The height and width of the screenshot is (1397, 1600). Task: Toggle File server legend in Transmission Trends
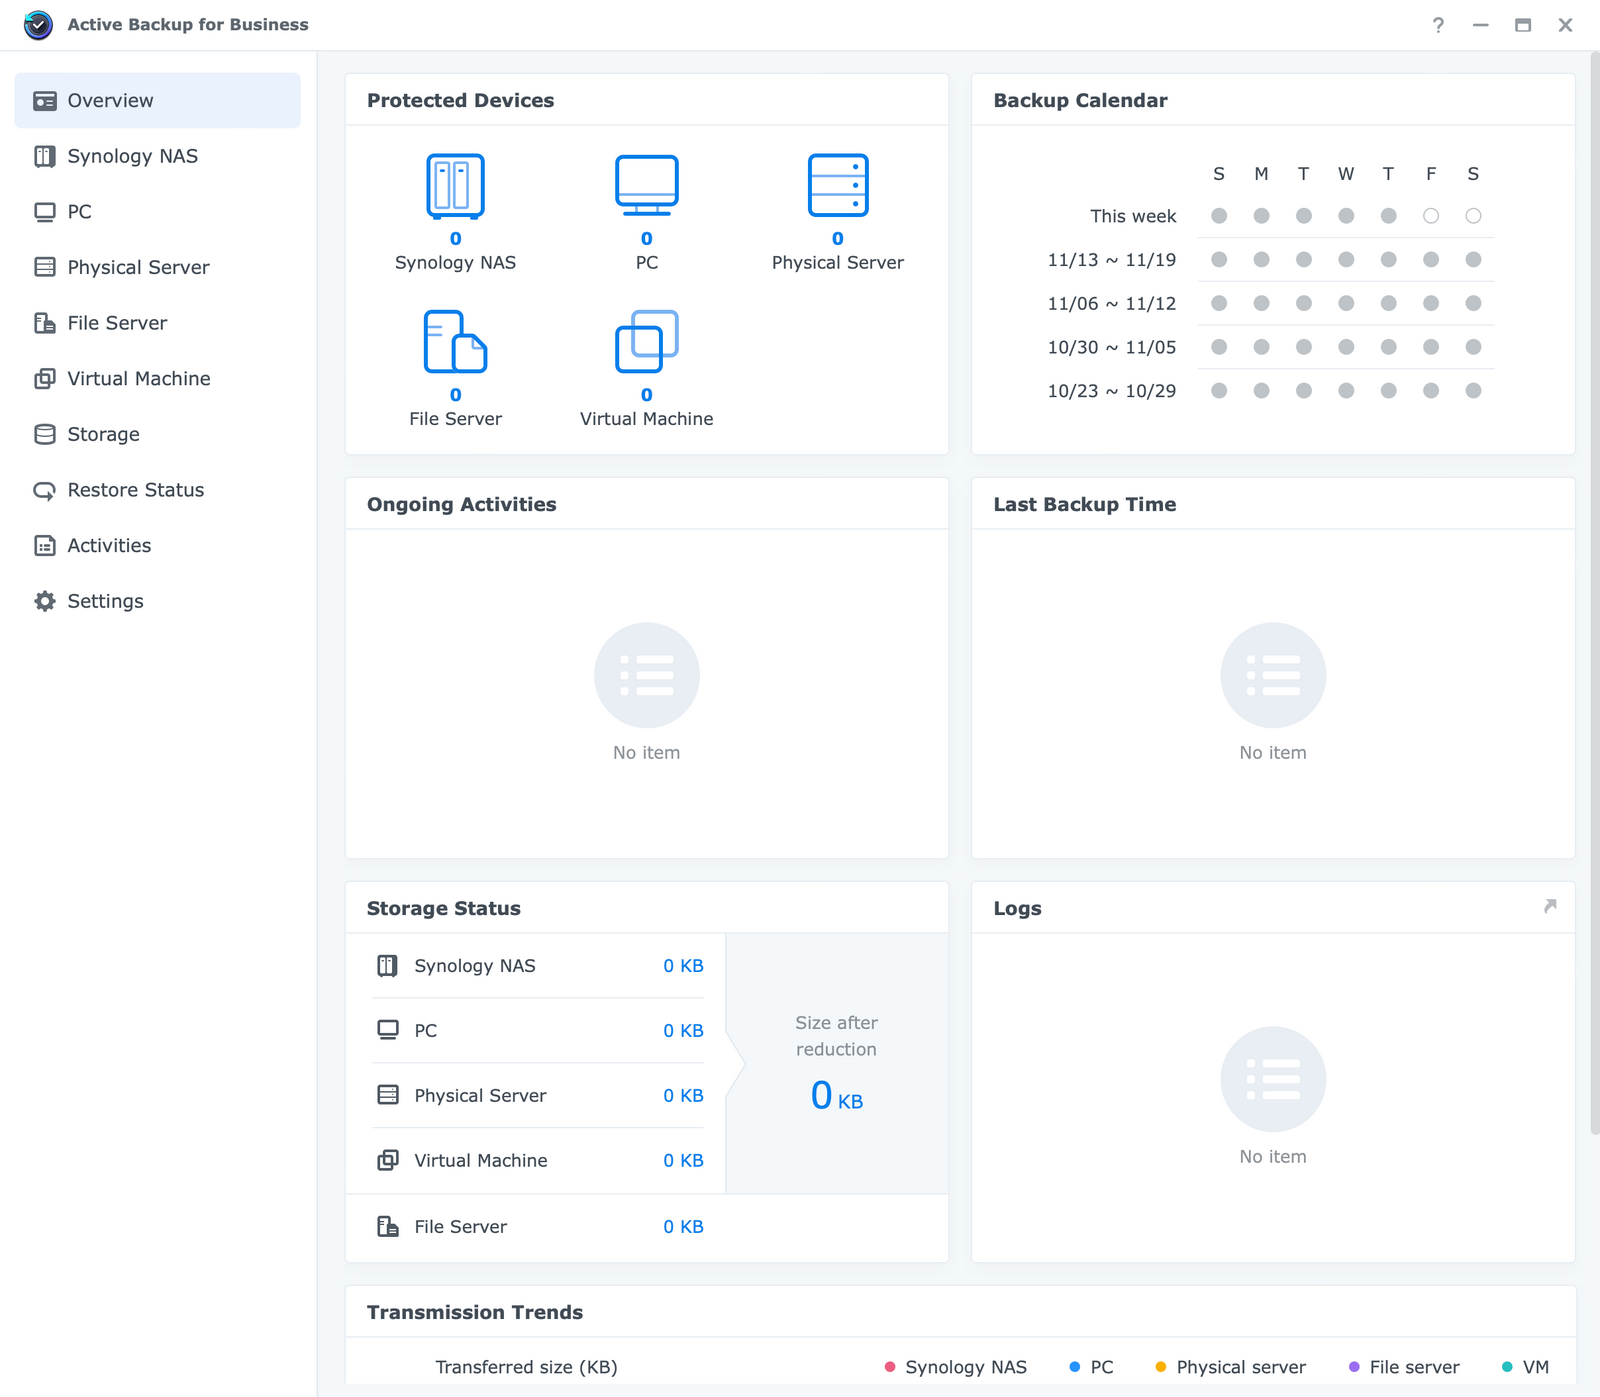click(x=1404, y=1367)
